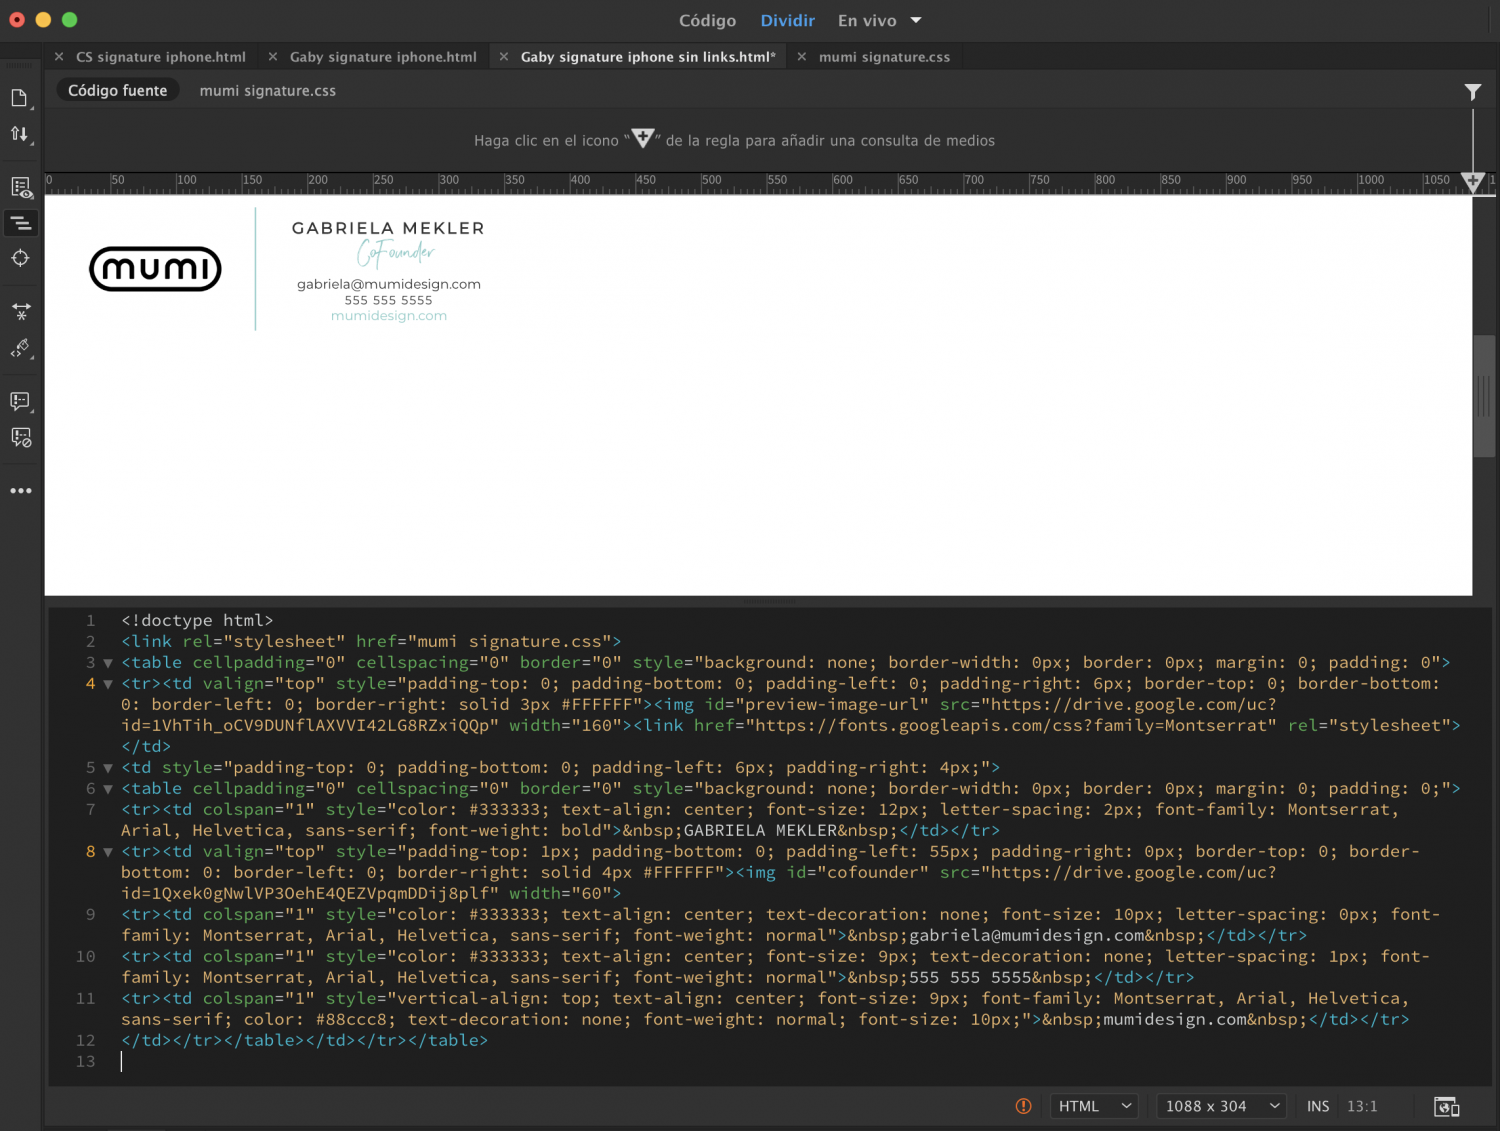Image resolution: width=1500 pixels, height=1131 pixels.
Task: Click the wrap tag pencil icon
Action: click(20, 348)
